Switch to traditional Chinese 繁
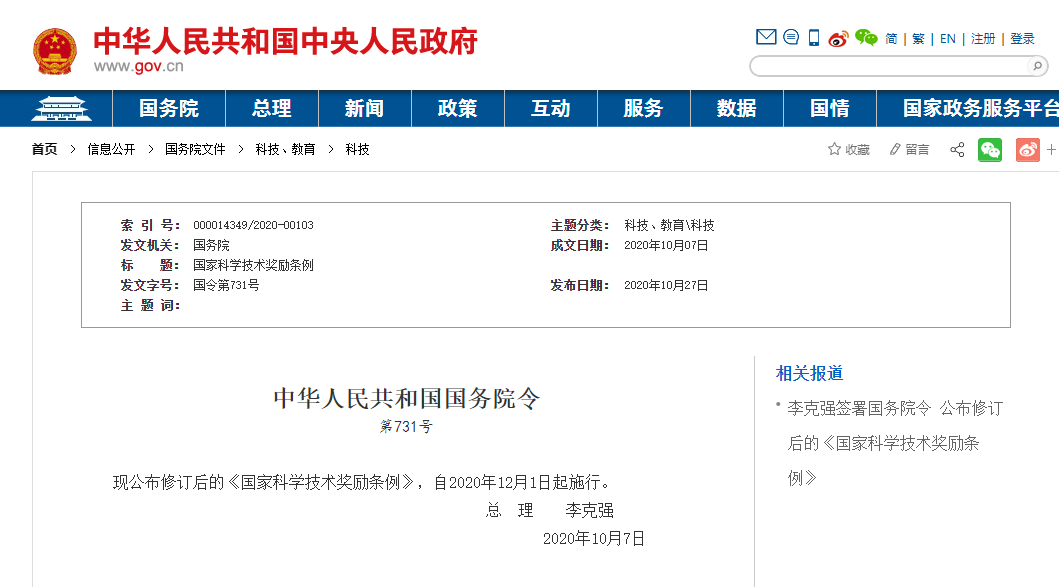 (918, 39)
